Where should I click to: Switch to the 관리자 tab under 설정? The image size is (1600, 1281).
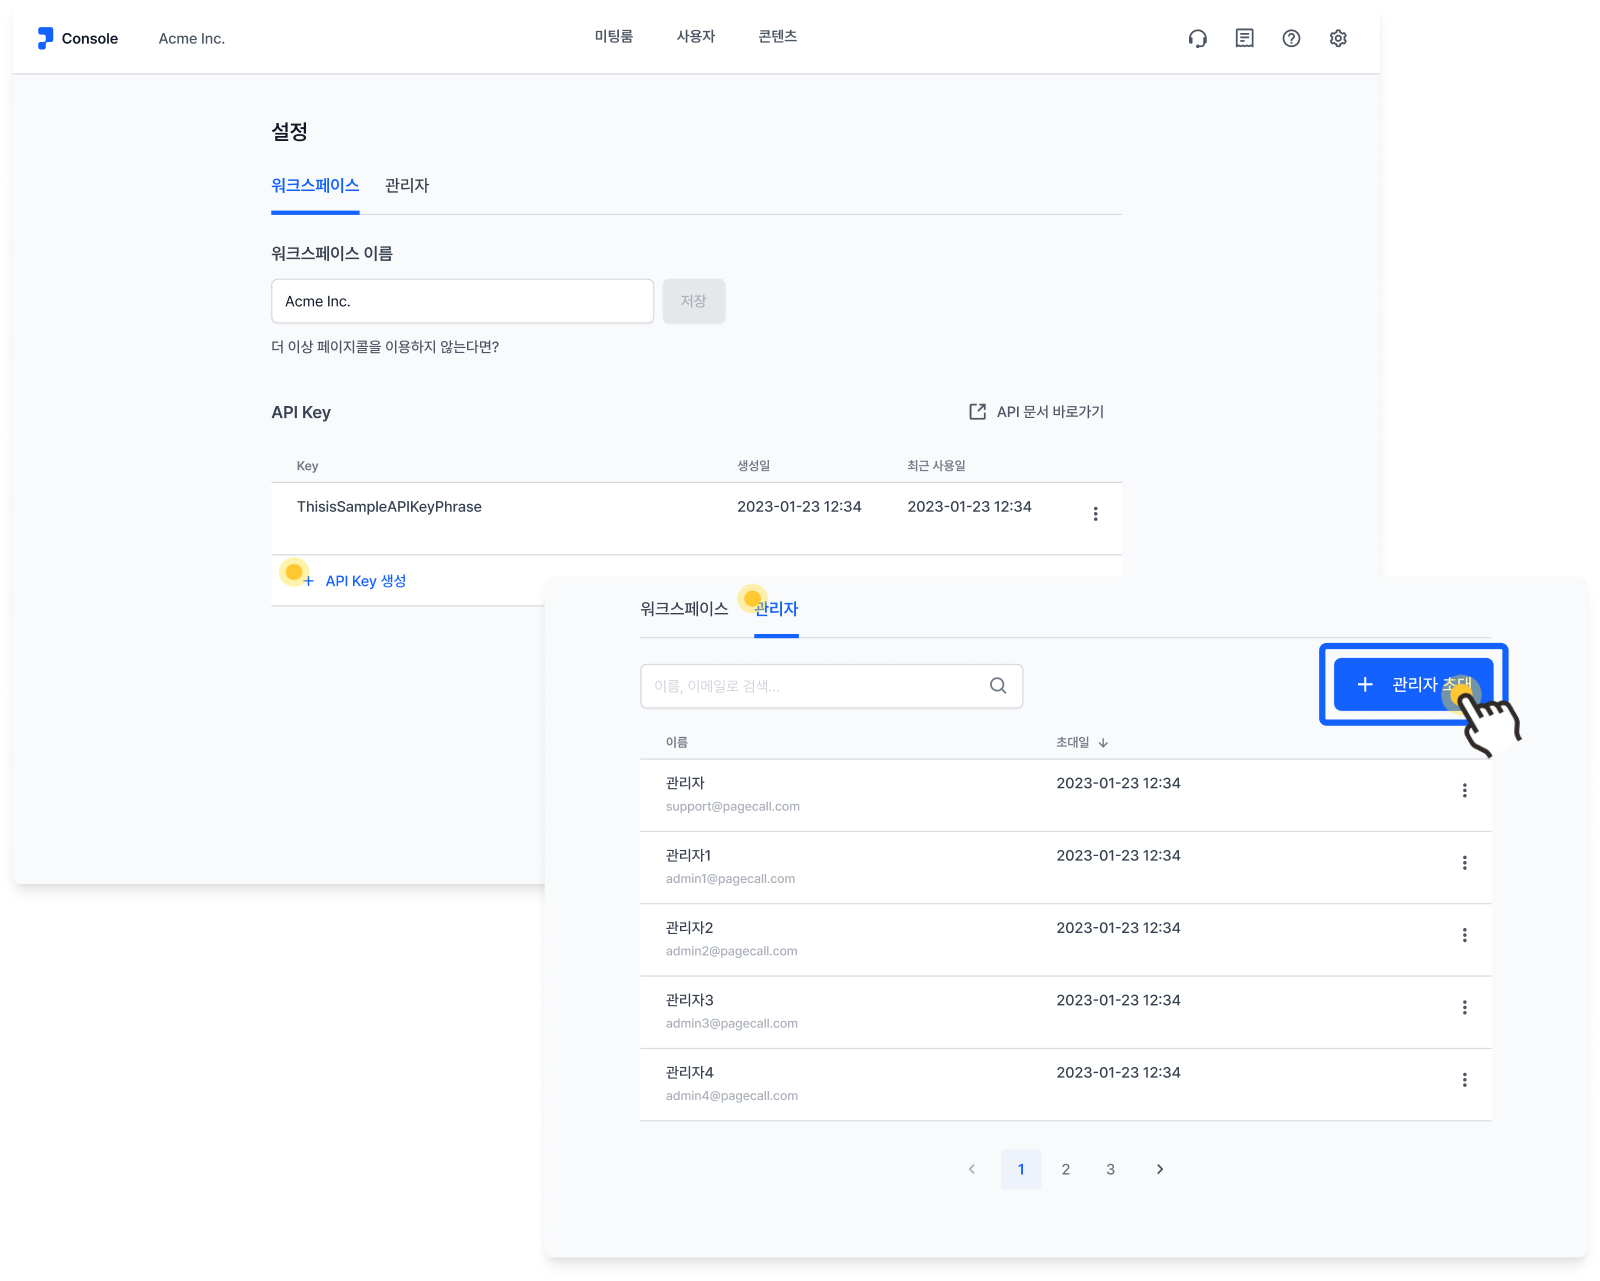click(x=407, y=186)
